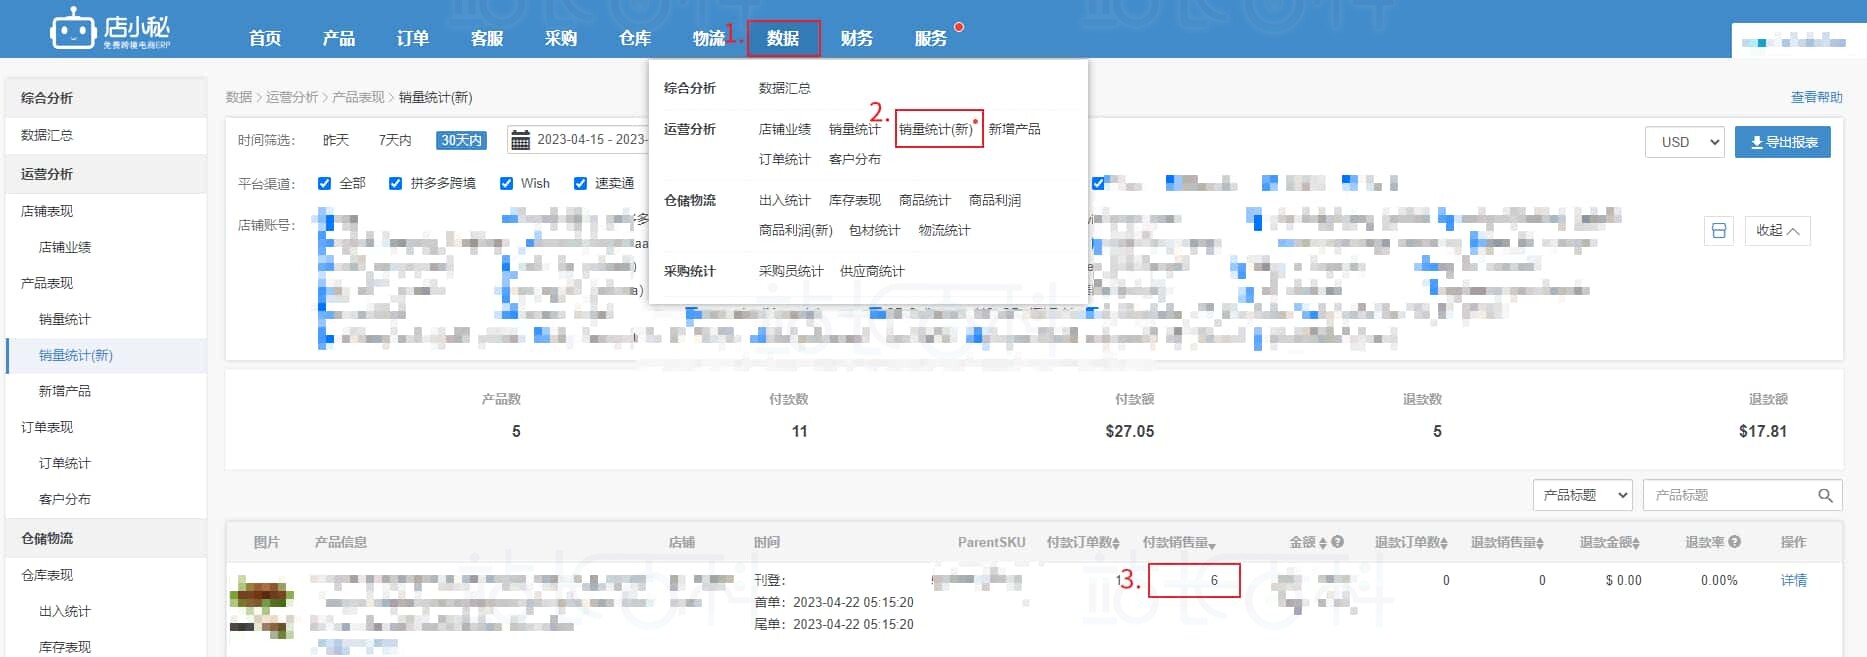This screenshot has height=657, width=1867.
Task: Open 数据汇总 in the left sidebar
Action: click(x=47, y=135)
